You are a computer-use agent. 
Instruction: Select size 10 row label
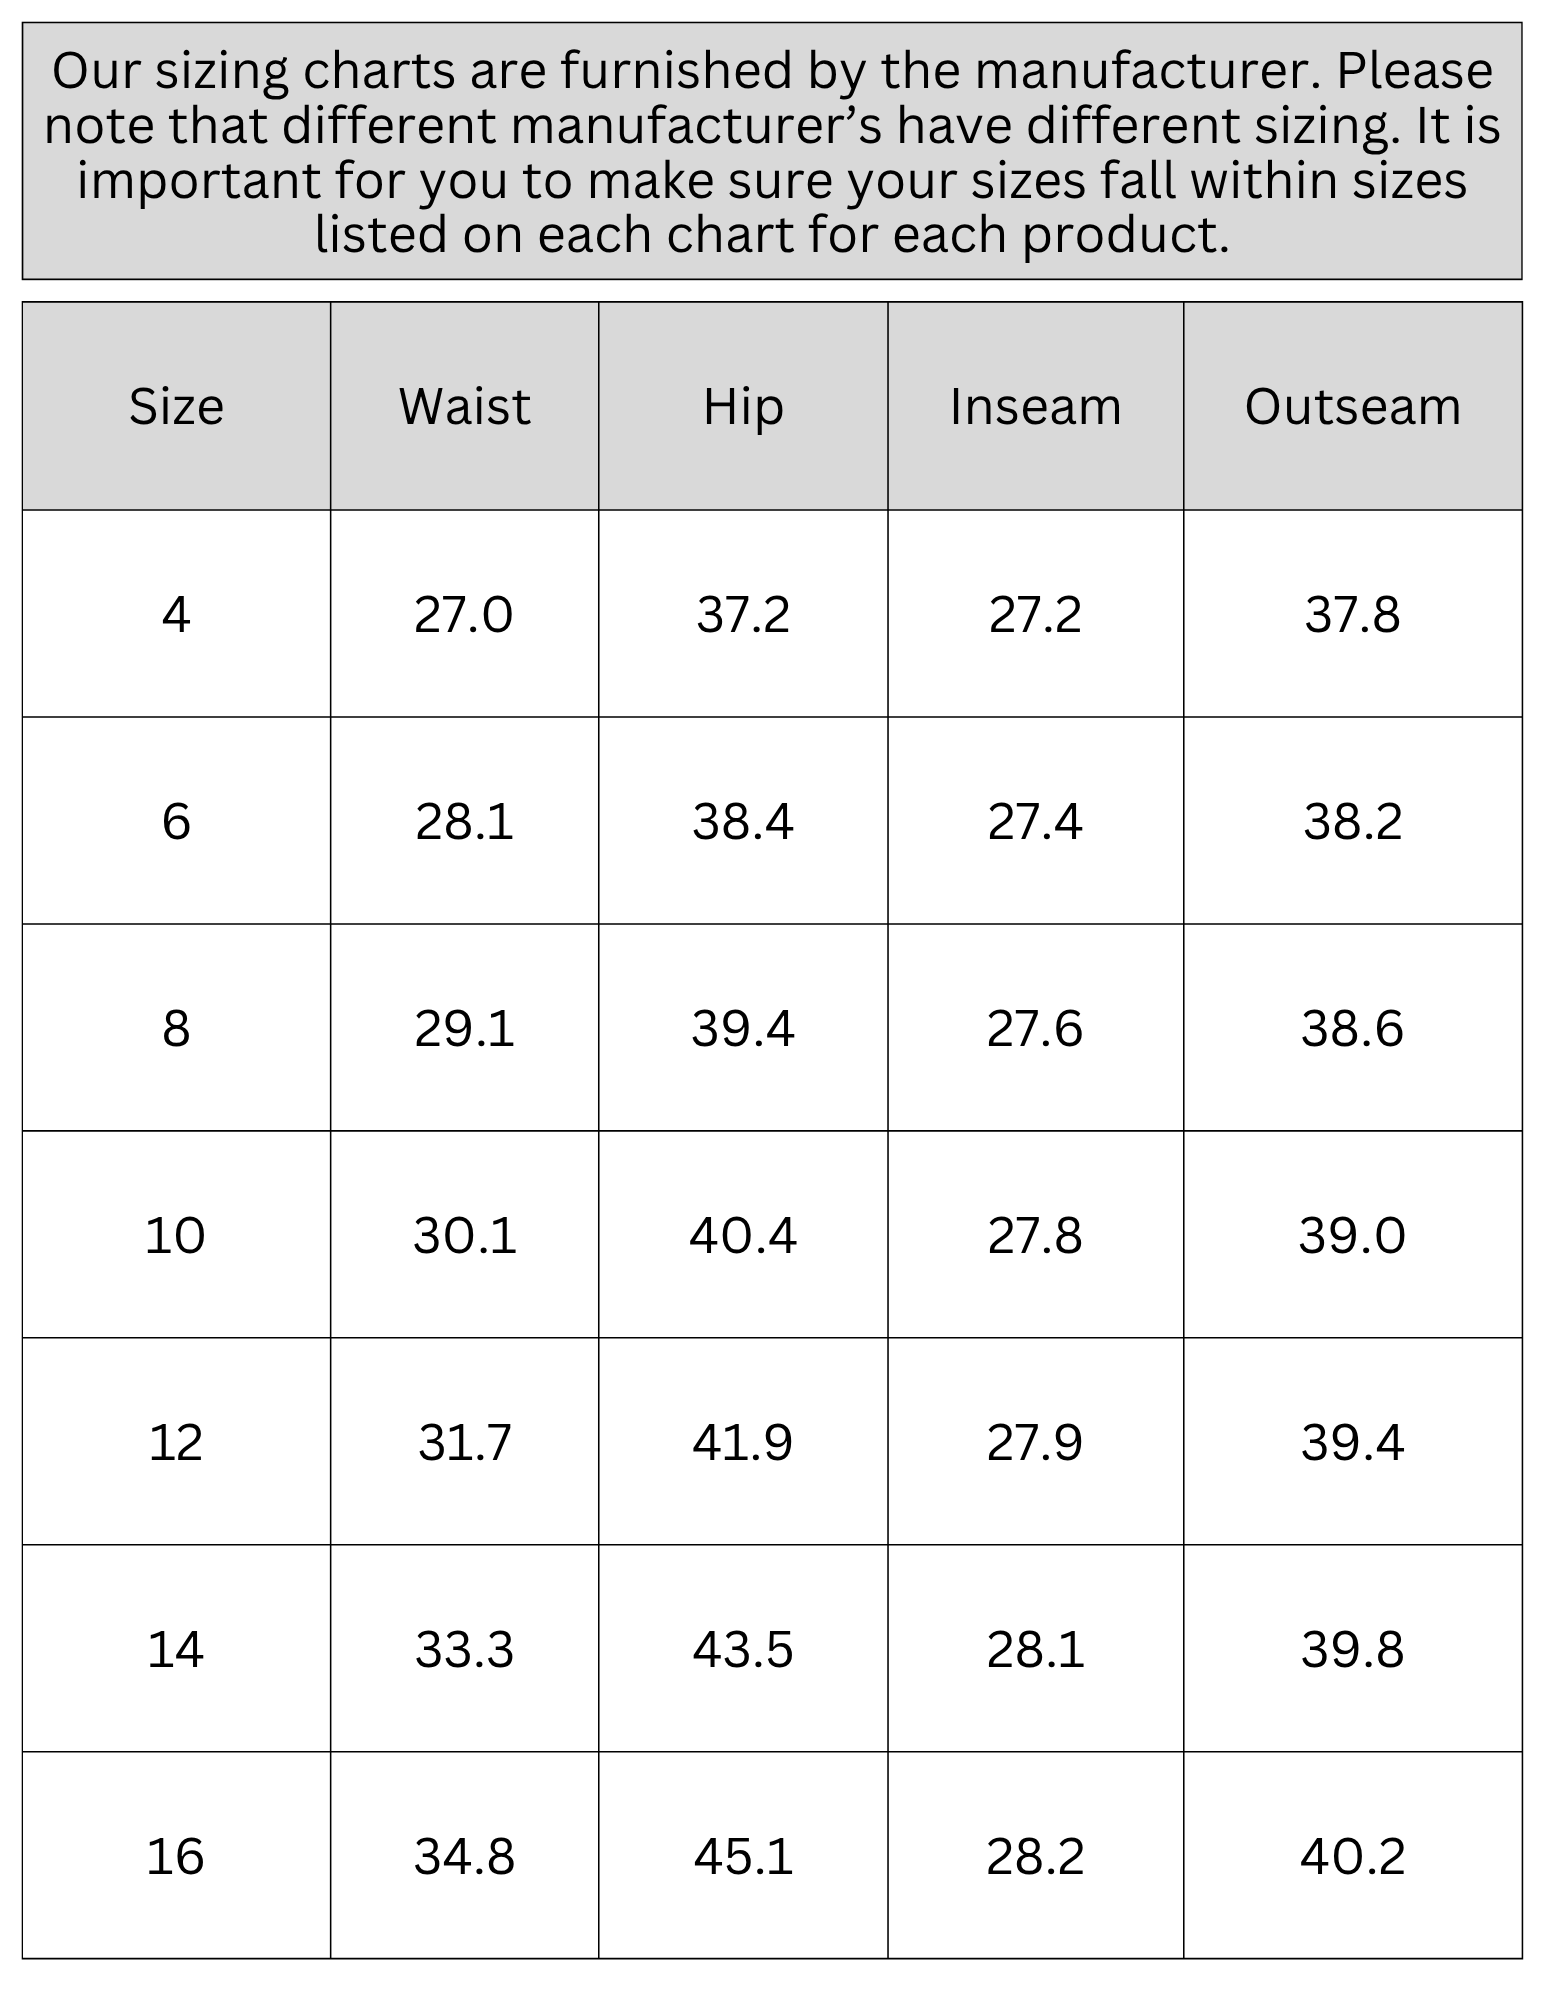(x=176, y=1236)
